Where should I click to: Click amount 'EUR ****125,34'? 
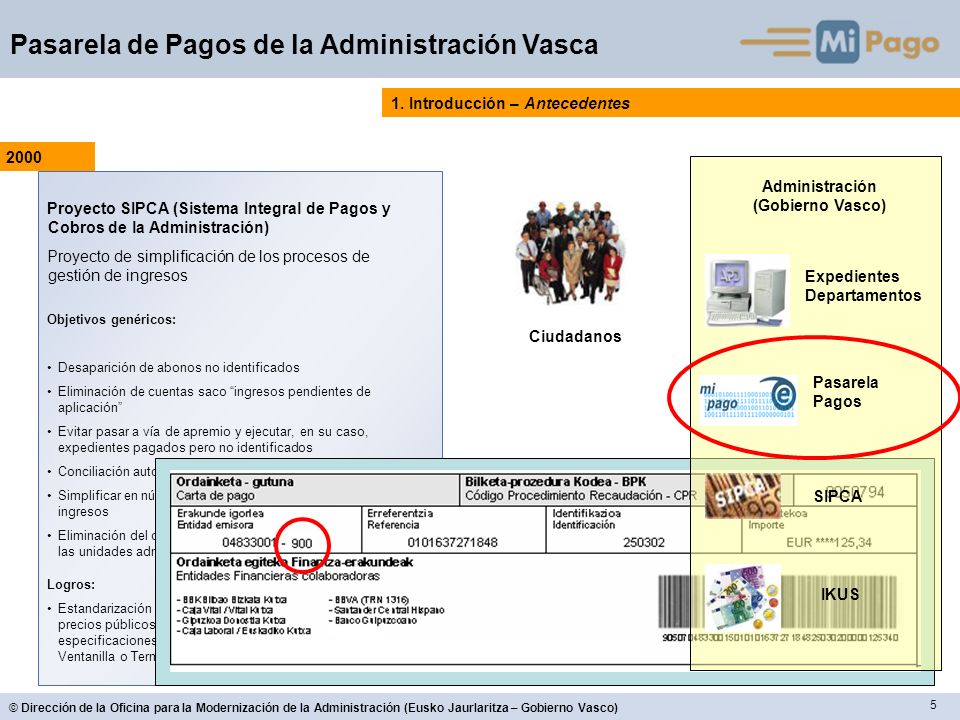point(829,542)
